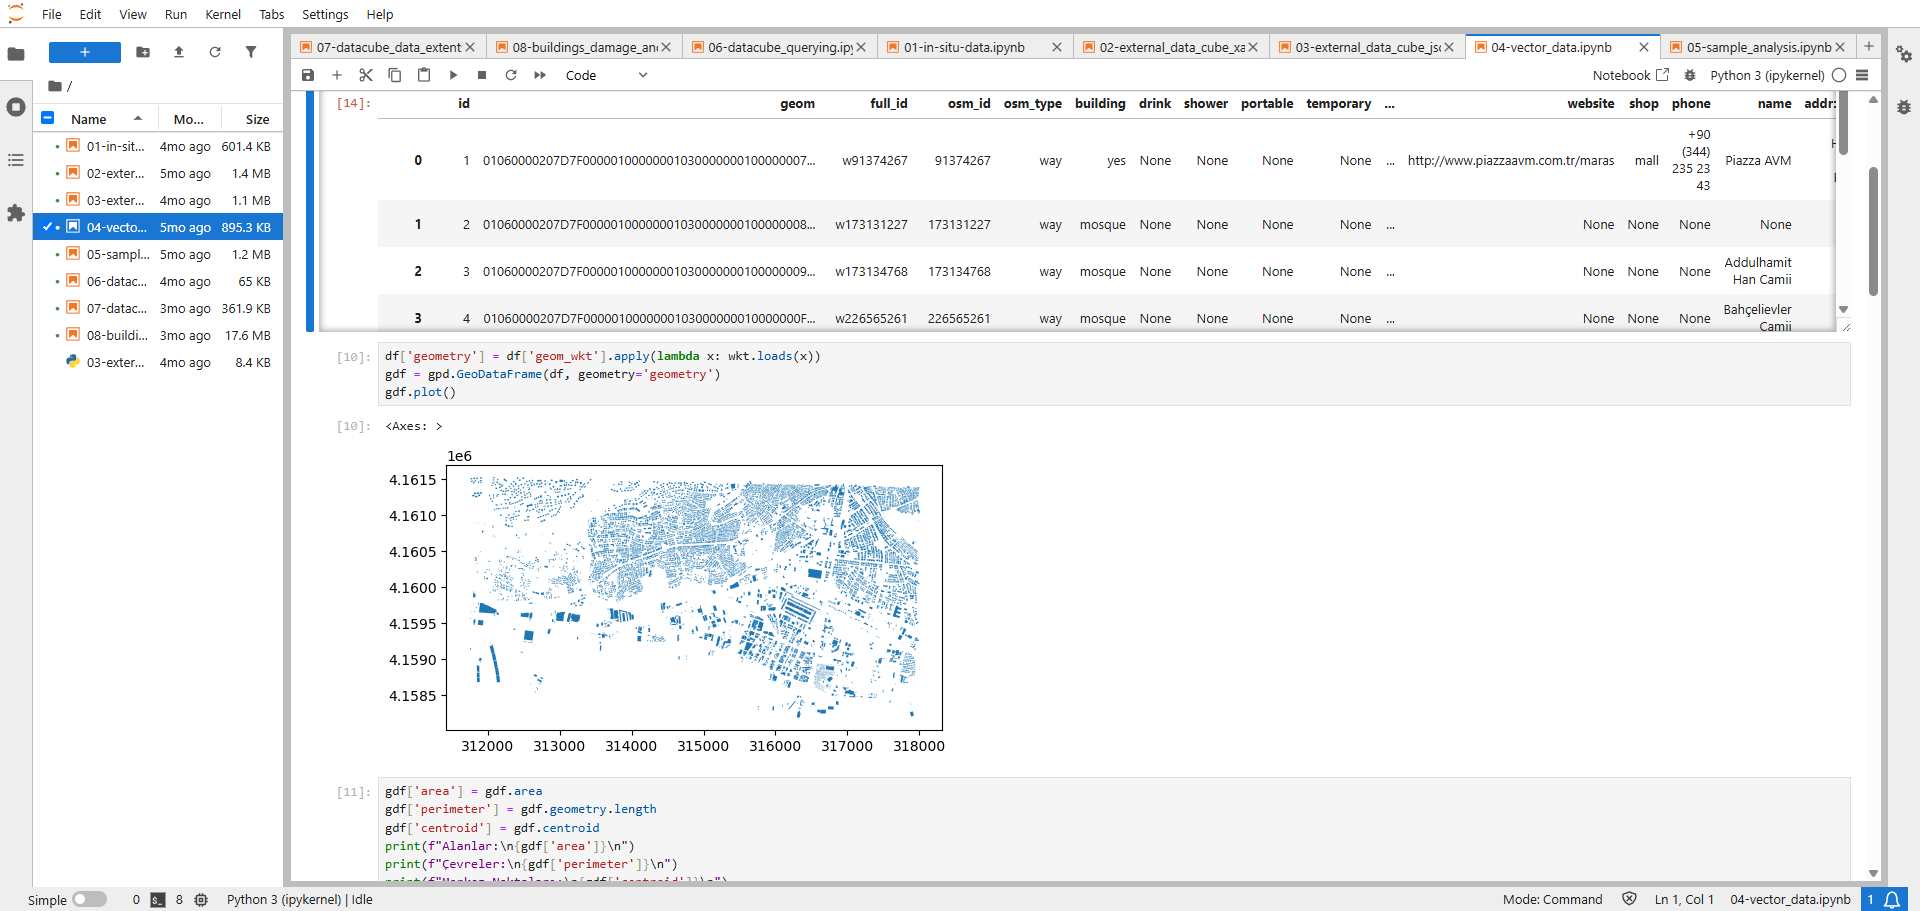Click the terminal count icon in status bar
Viewport: 1920px width, 911px height.
pyautogui.click(x=158, y=900)
